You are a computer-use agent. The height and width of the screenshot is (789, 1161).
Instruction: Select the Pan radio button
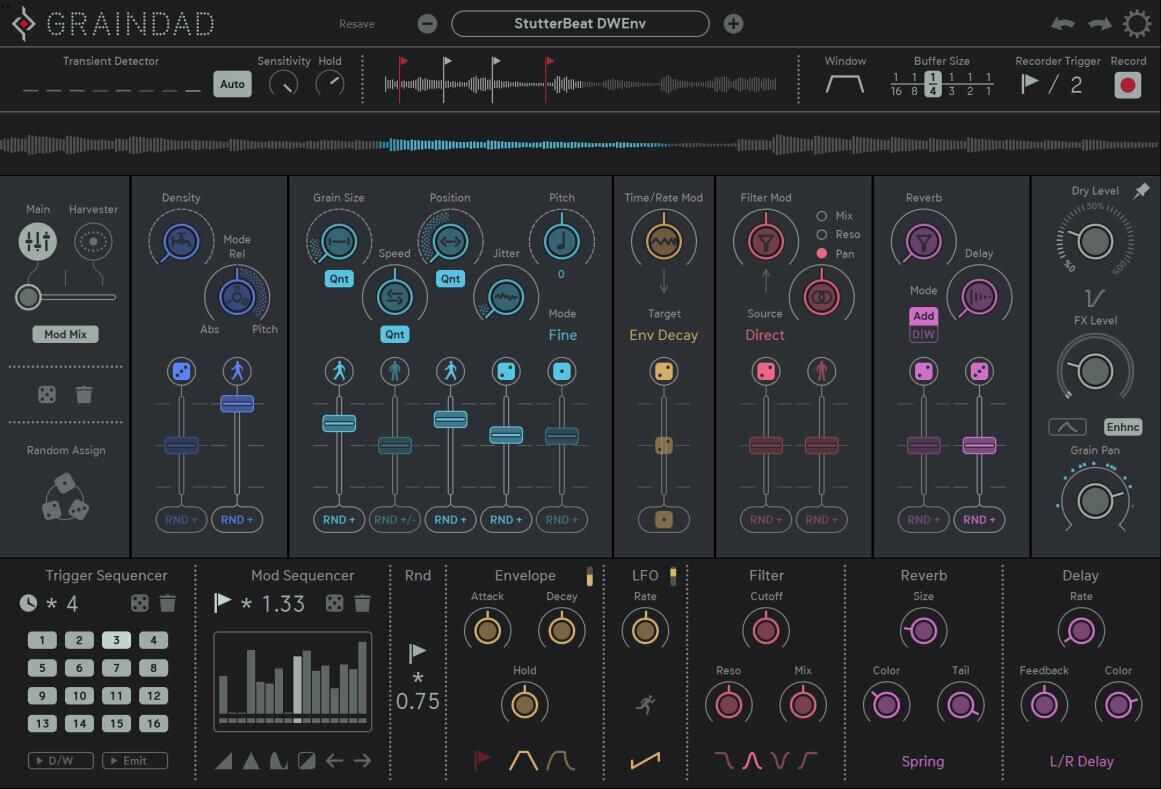(x=822, y=254)
